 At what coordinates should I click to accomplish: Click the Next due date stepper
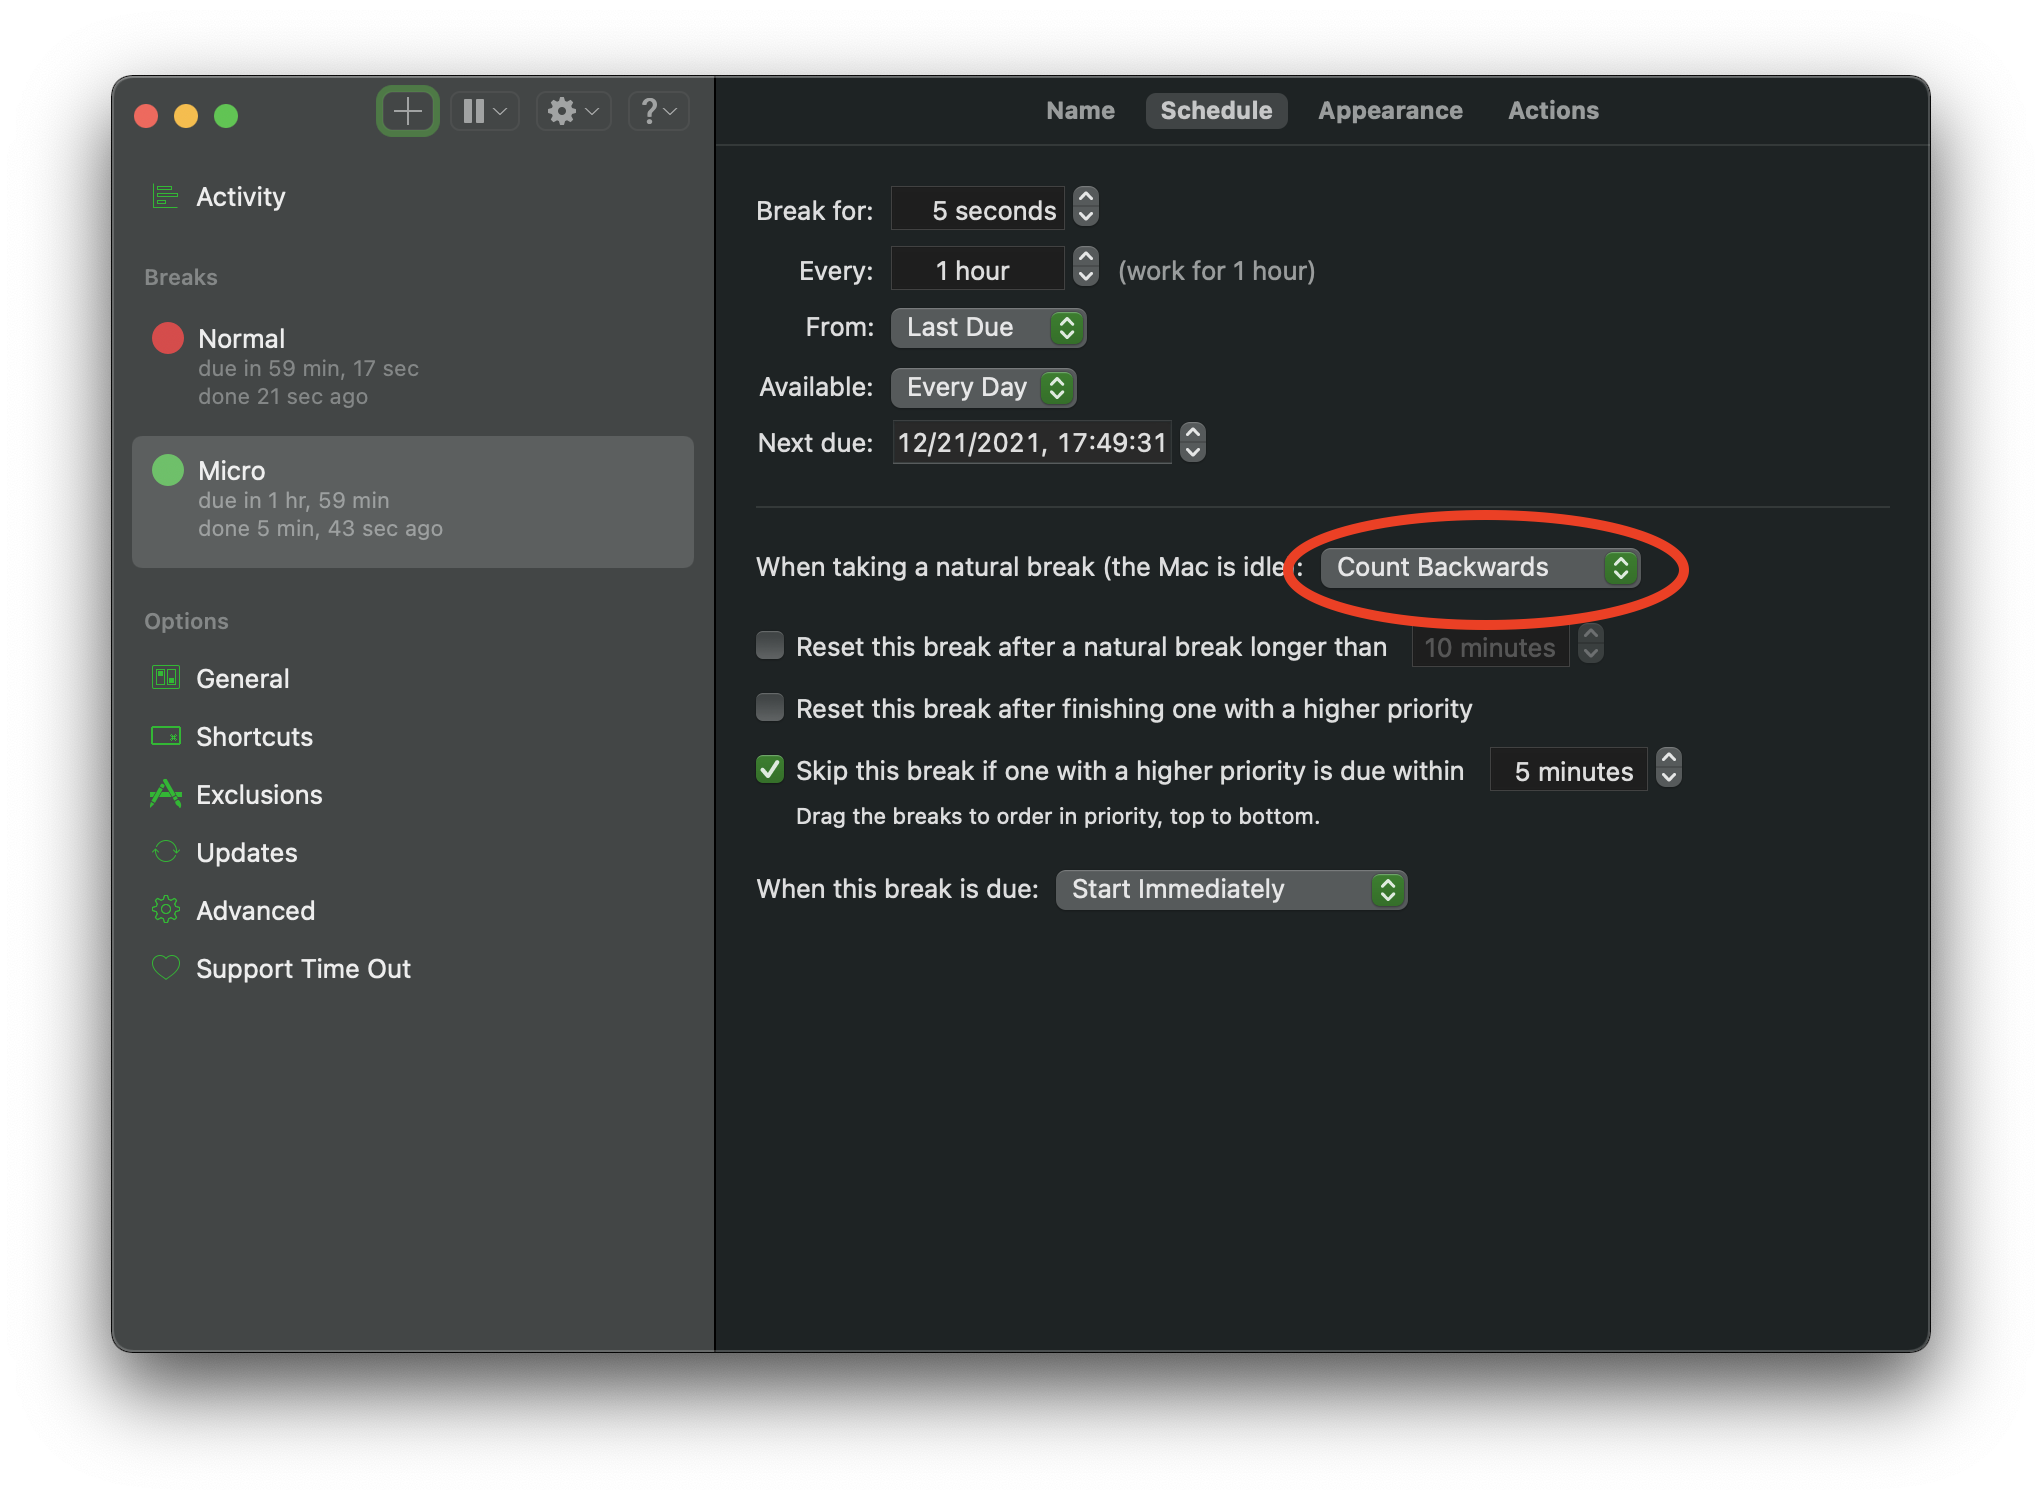[1193, 441]
